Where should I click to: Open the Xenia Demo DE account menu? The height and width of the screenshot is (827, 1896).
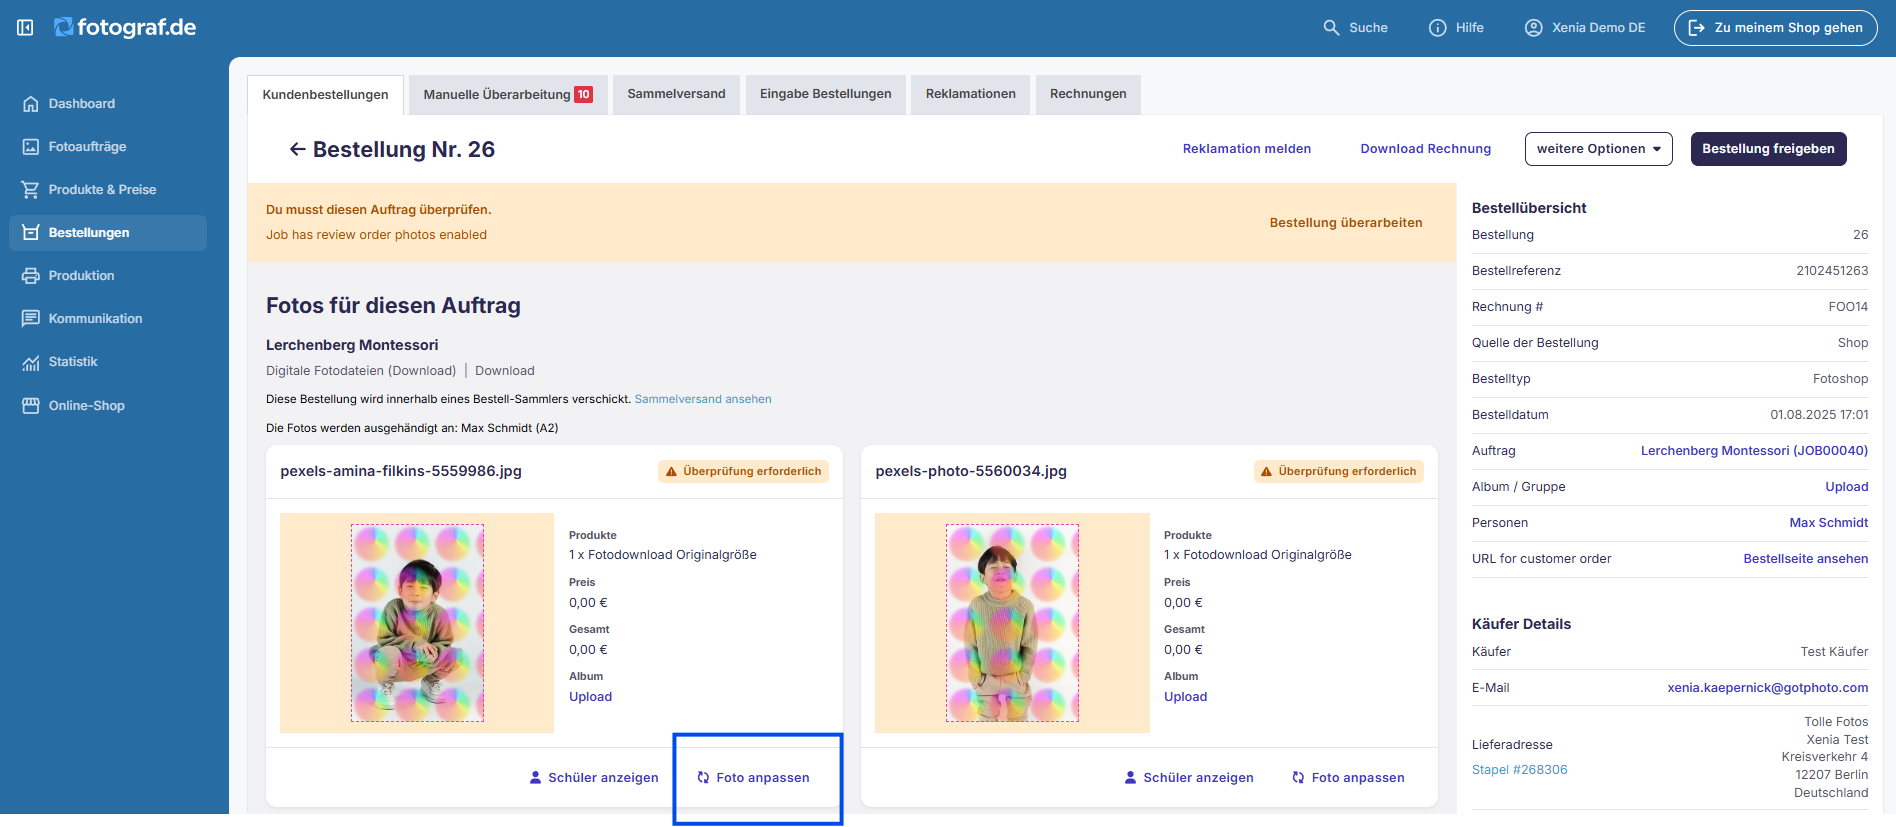(1585, 28)
